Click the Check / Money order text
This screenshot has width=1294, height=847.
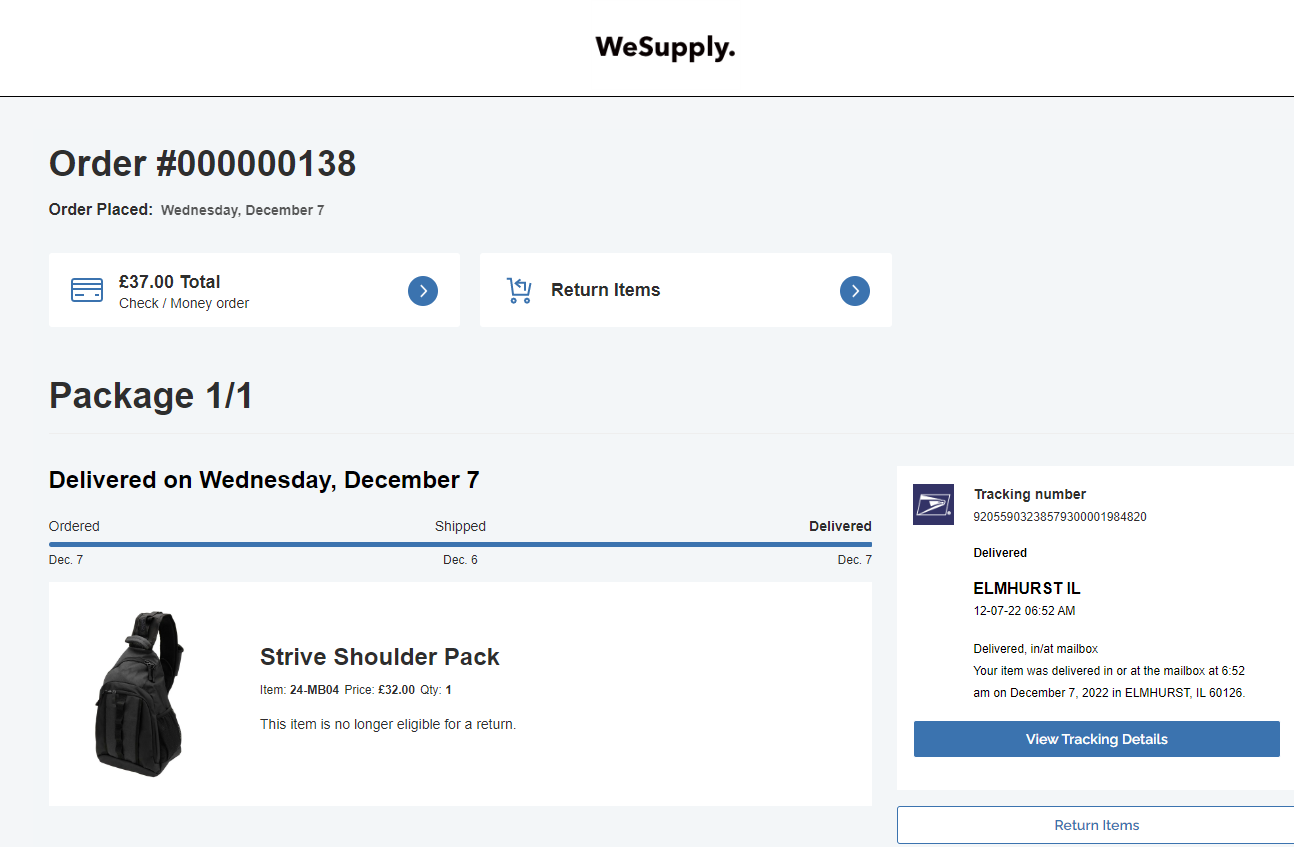[184, 303]
